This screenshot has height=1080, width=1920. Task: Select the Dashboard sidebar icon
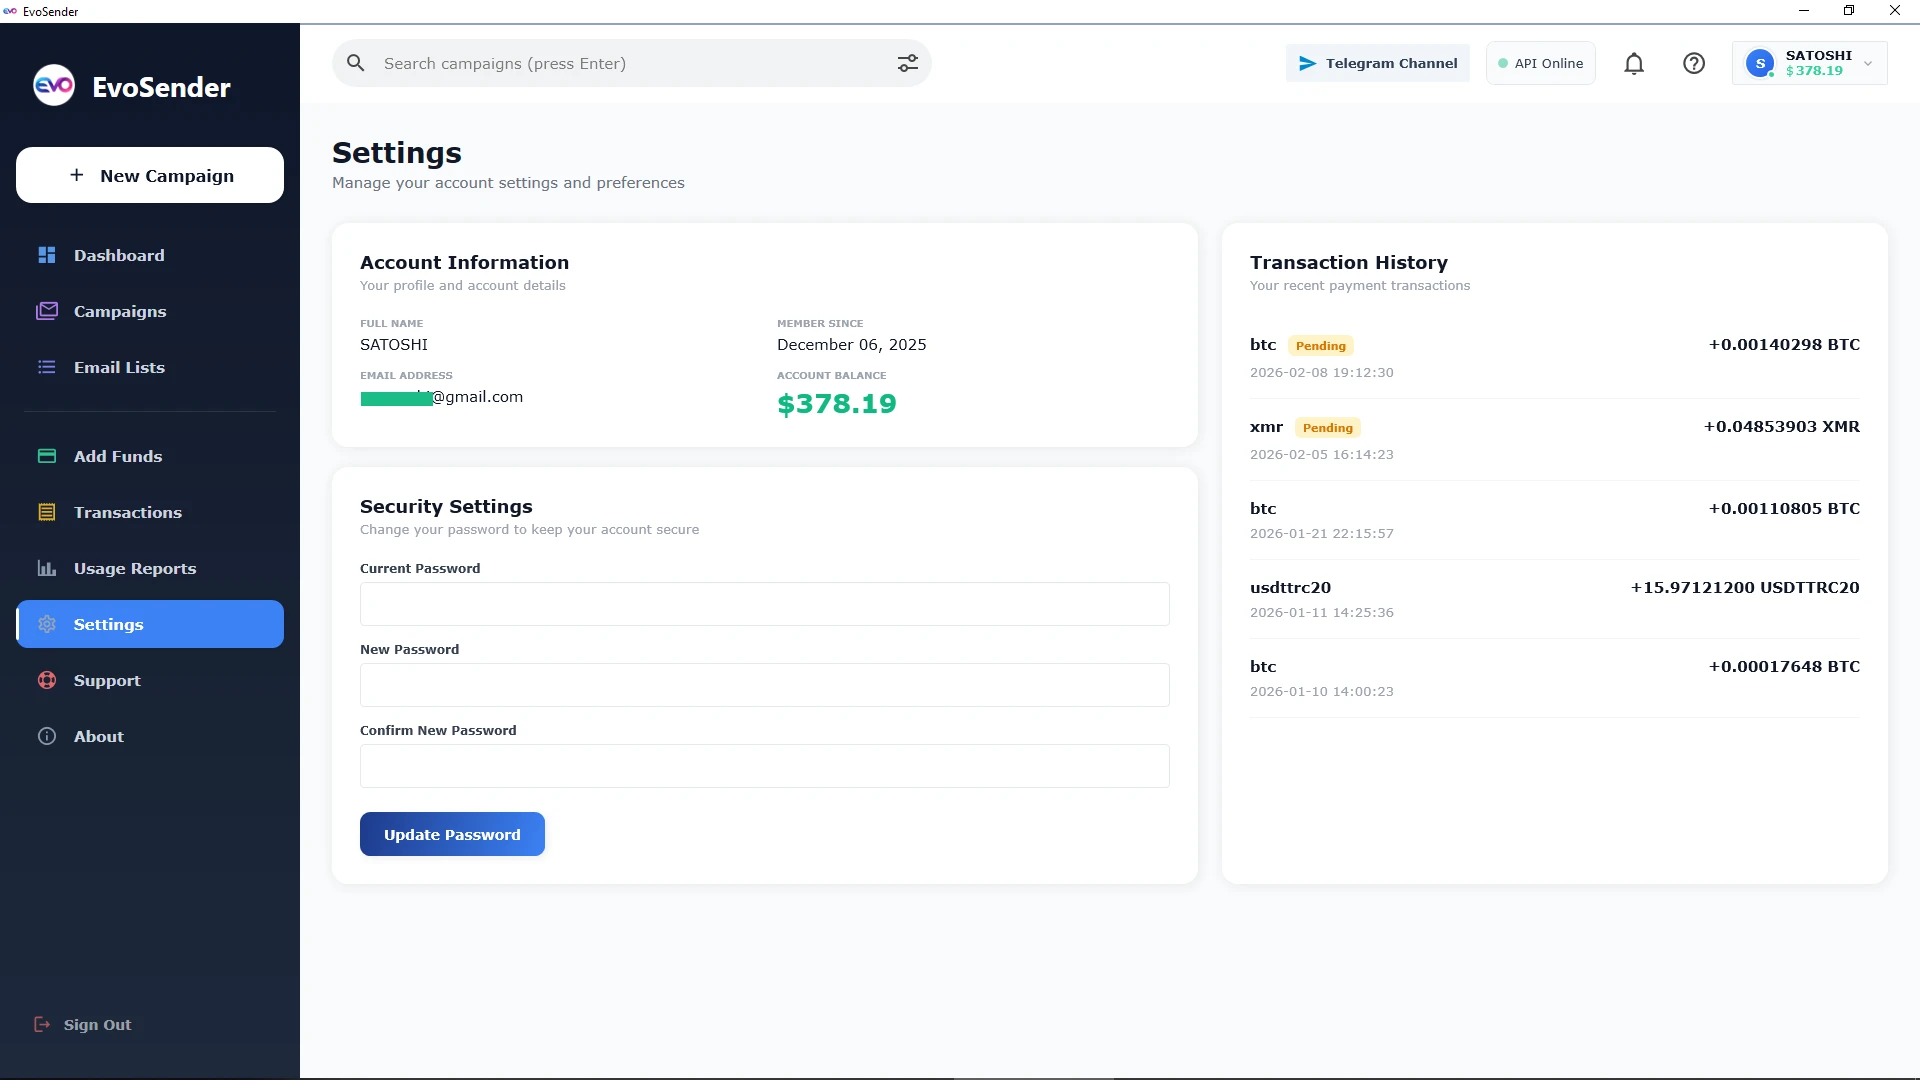[47, 255]
